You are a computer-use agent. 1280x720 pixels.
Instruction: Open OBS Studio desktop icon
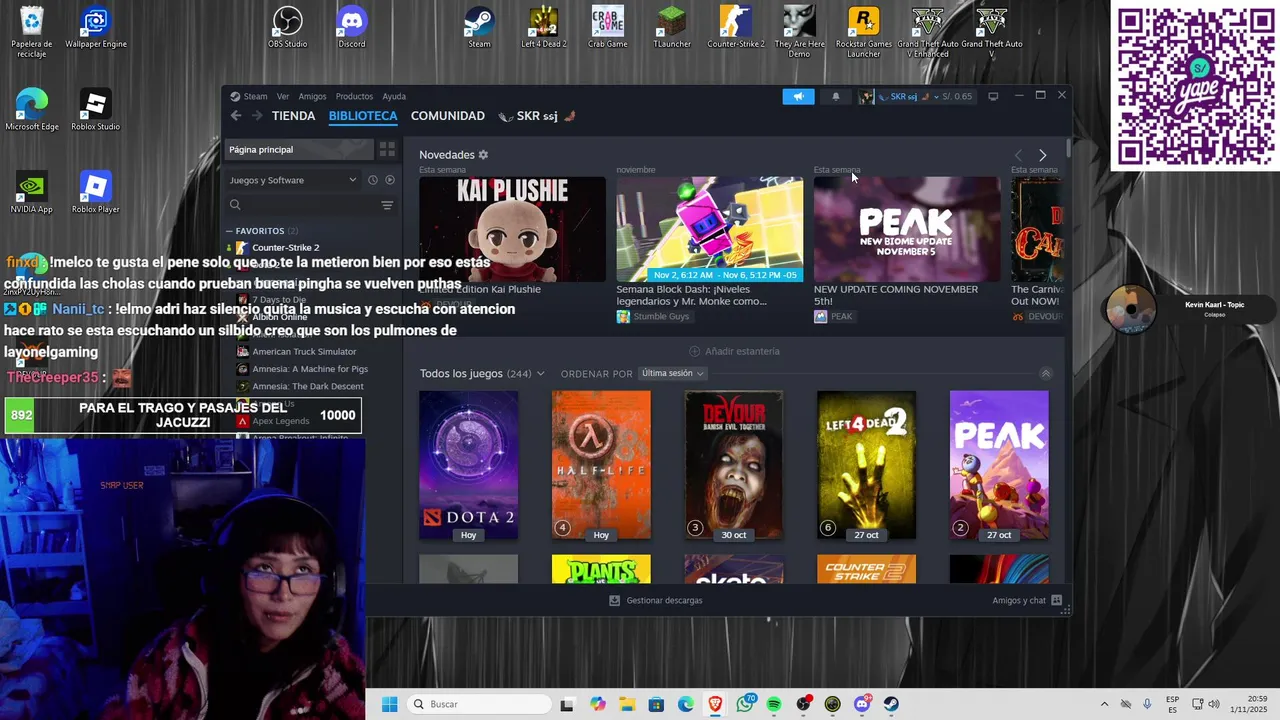tap(288, 27)
